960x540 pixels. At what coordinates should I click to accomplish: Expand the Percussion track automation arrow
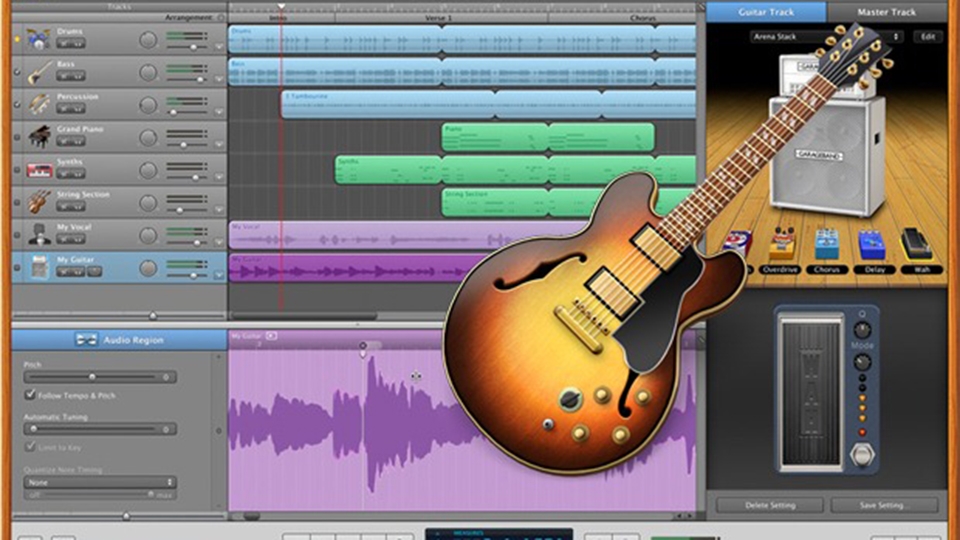pos(219,112)
